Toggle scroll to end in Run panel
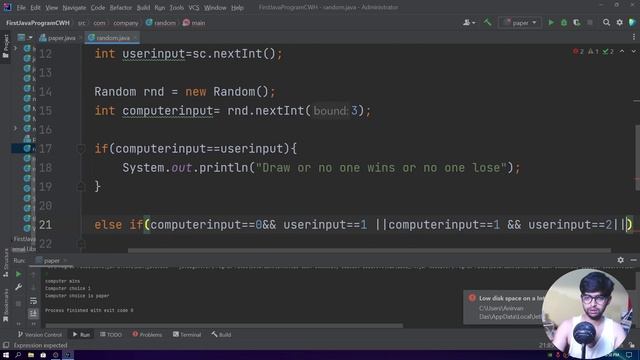 [x=33, y=313]
